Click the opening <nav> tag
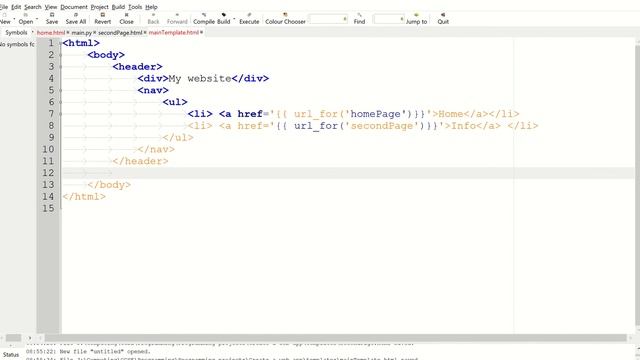This screenshot has height=360, width=640. click(x=153, y=90)
